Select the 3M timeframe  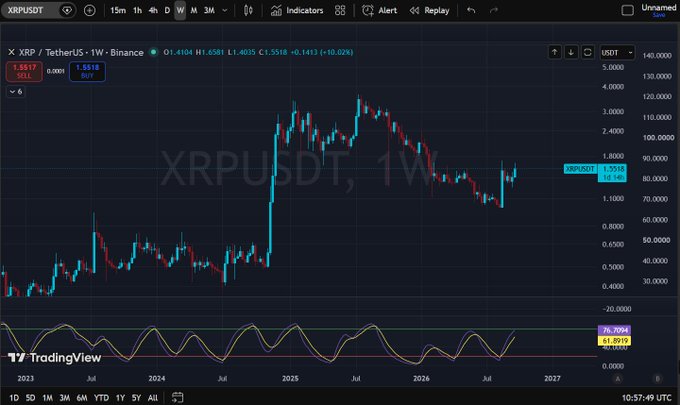(x=209, y=10)
